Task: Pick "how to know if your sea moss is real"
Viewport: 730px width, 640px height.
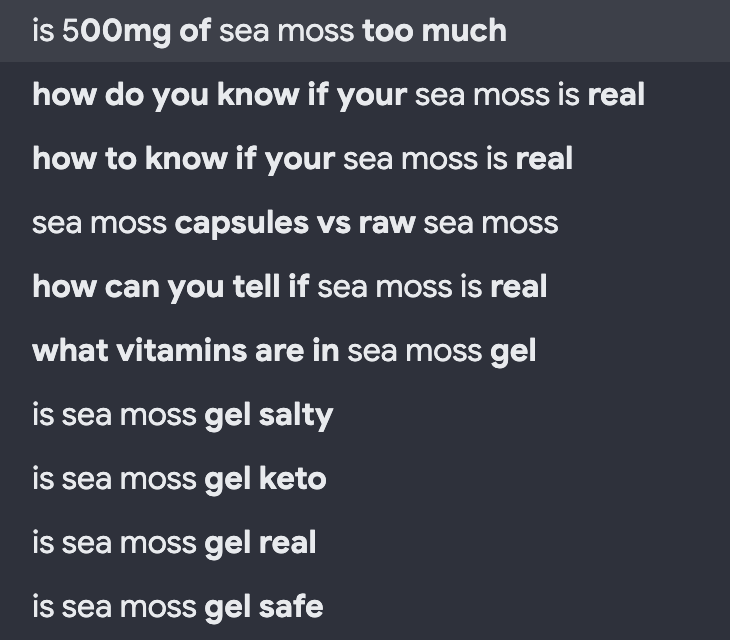Action: (365, 159)
